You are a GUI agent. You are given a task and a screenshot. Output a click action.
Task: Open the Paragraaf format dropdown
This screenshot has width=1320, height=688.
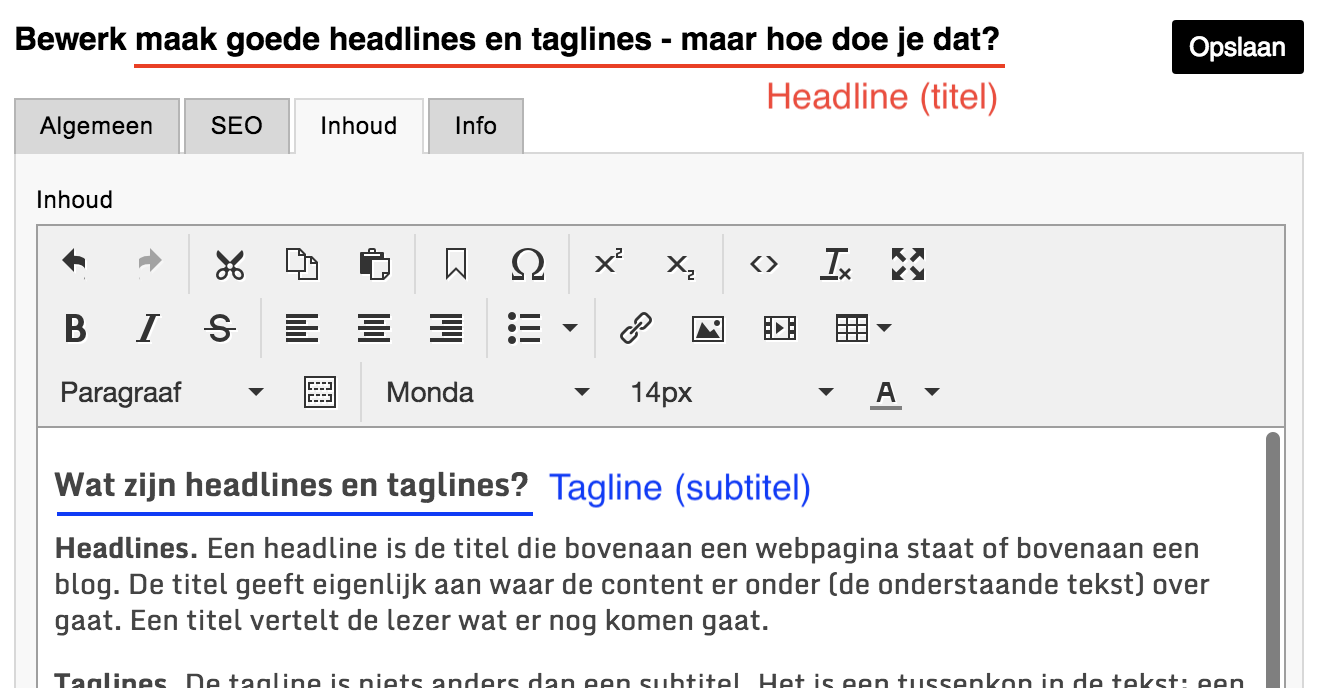pos(161,392)
